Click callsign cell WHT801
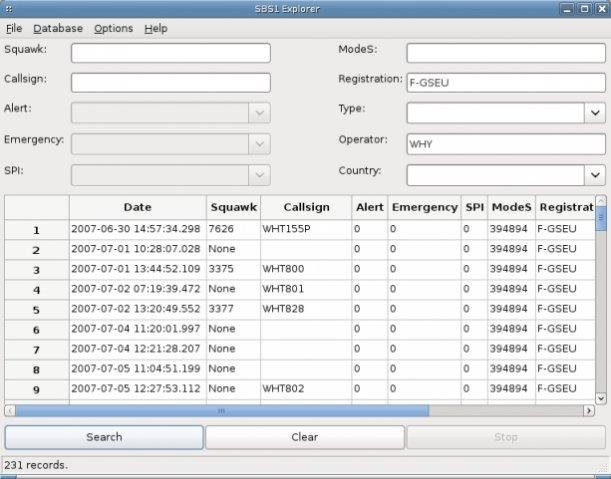 pyautogui.click(x=306, y=289)
